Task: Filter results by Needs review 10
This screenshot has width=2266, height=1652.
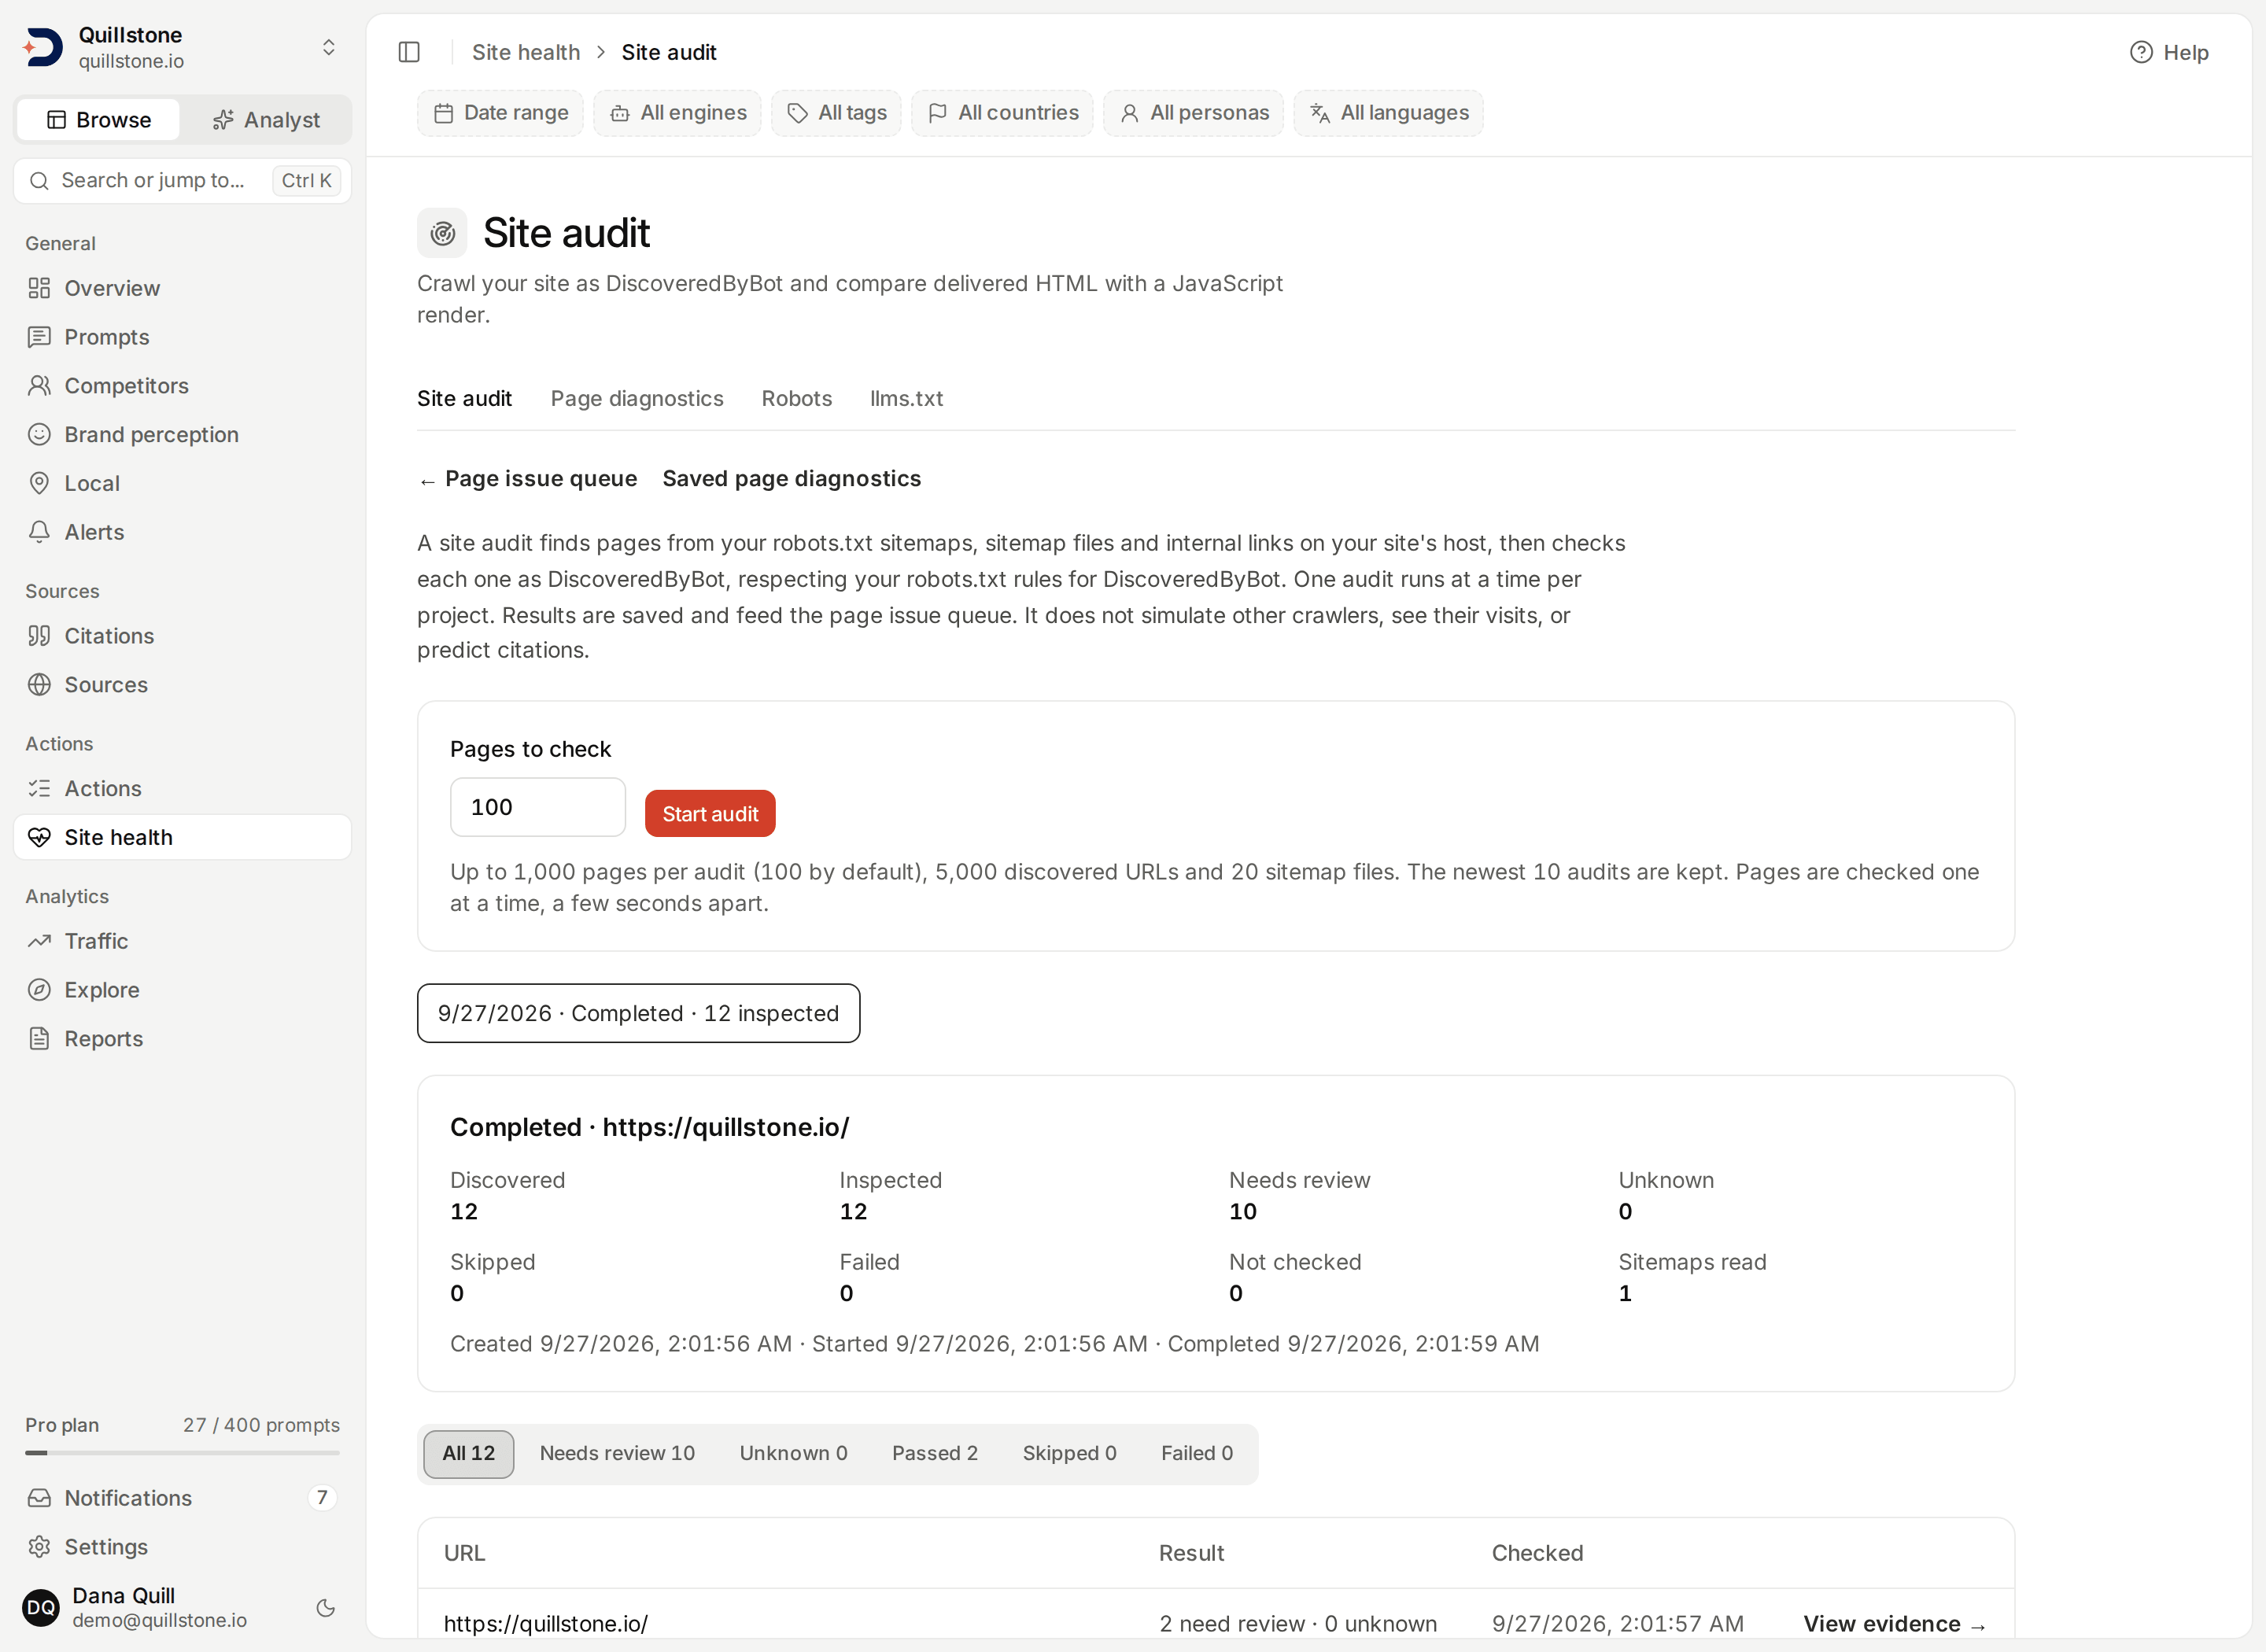Action: 617,1453
